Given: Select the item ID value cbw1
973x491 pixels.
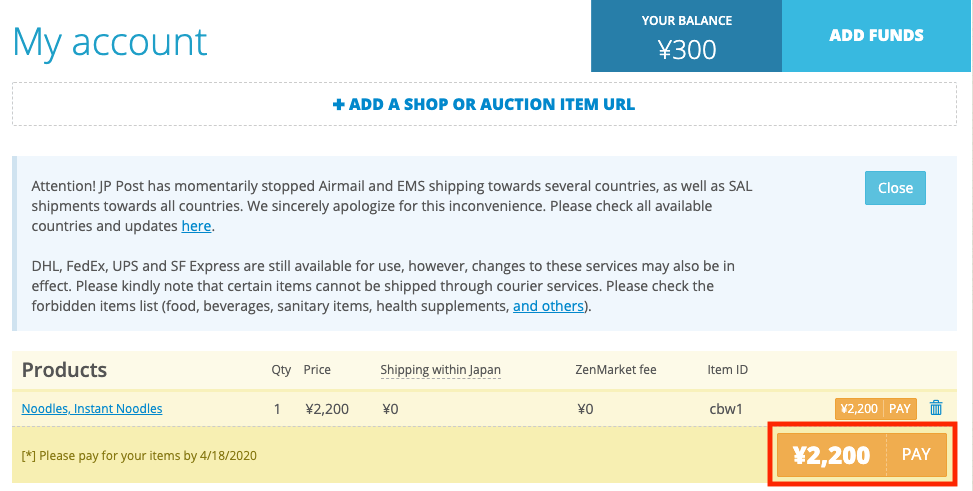Looking at the screenshot, I should coord(726,409).
